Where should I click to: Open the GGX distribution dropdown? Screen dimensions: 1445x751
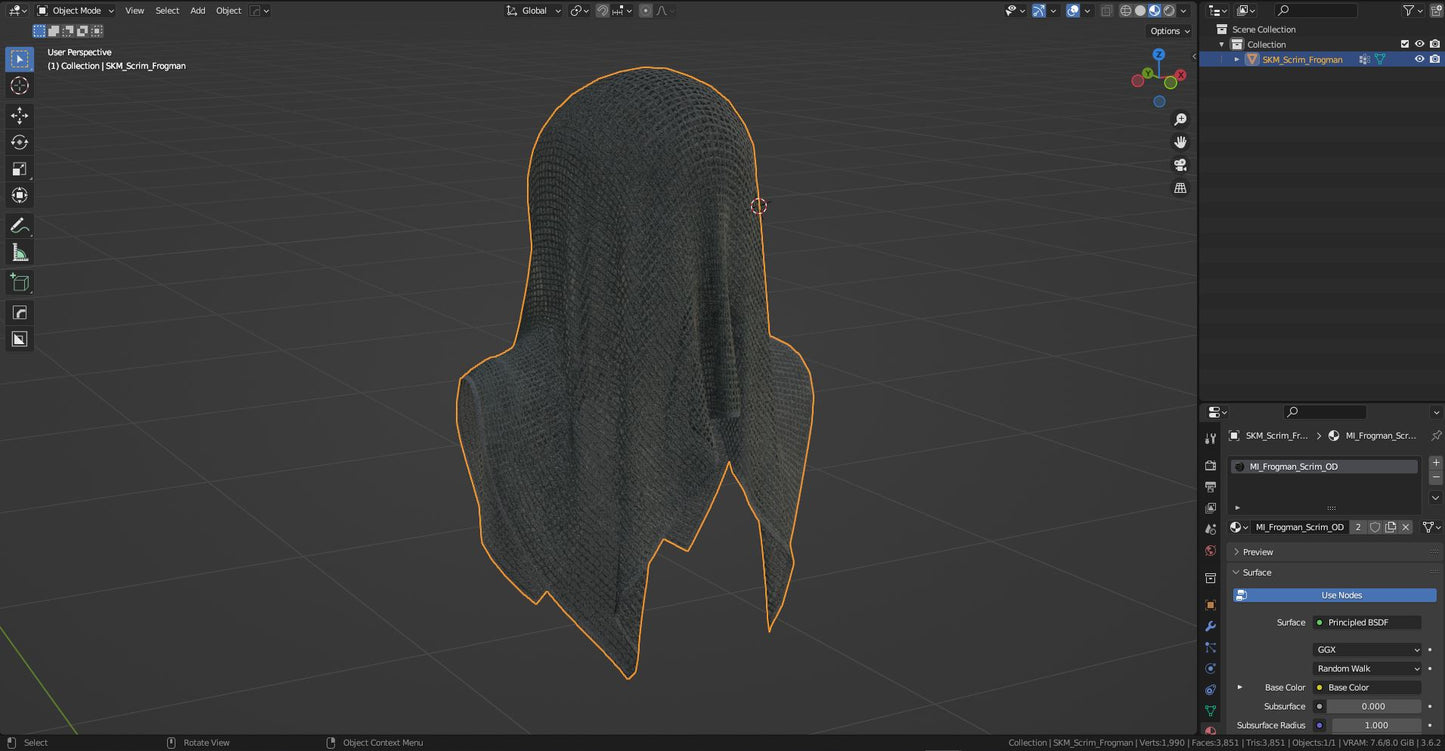[x=1366, y=650]
